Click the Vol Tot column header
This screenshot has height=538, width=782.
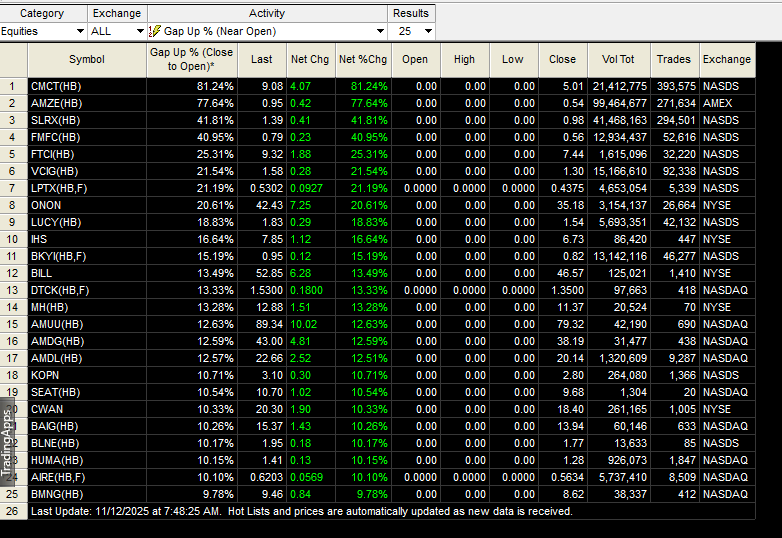coord(618,59)
